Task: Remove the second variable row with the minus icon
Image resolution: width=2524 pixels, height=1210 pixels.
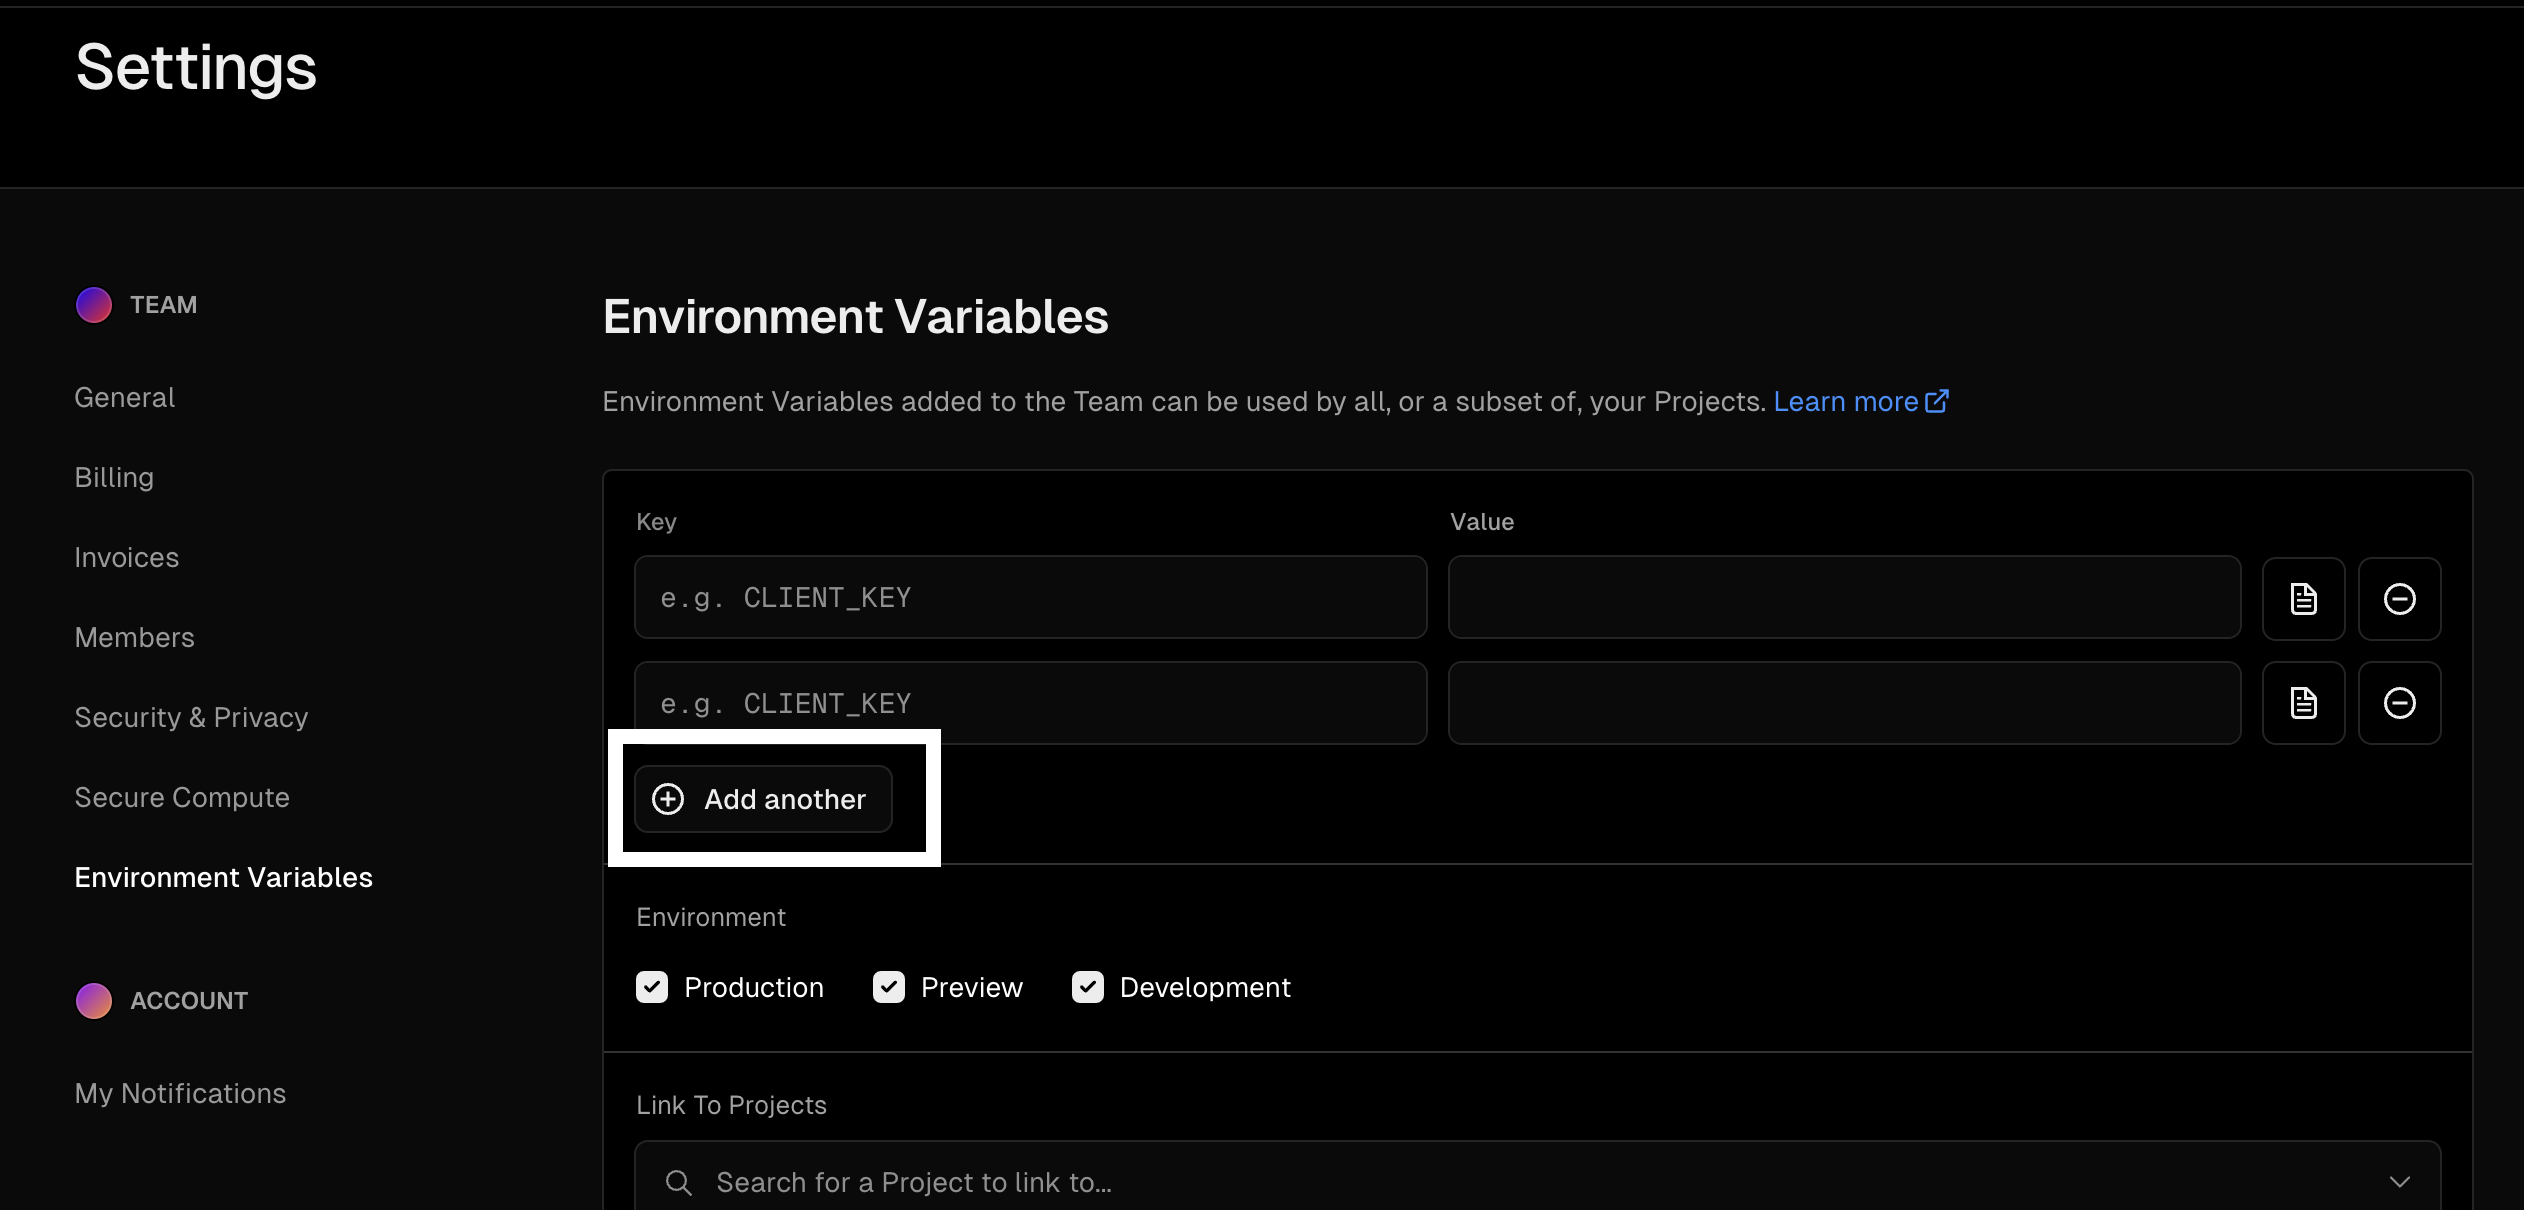Action: (x=2399, y=703)
